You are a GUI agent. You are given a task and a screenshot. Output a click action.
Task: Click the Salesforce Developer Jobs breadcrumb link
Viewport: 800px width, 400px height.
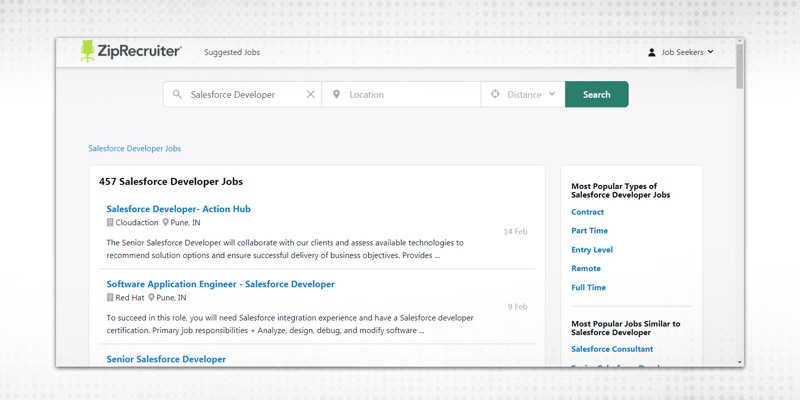tap(134, 148)
